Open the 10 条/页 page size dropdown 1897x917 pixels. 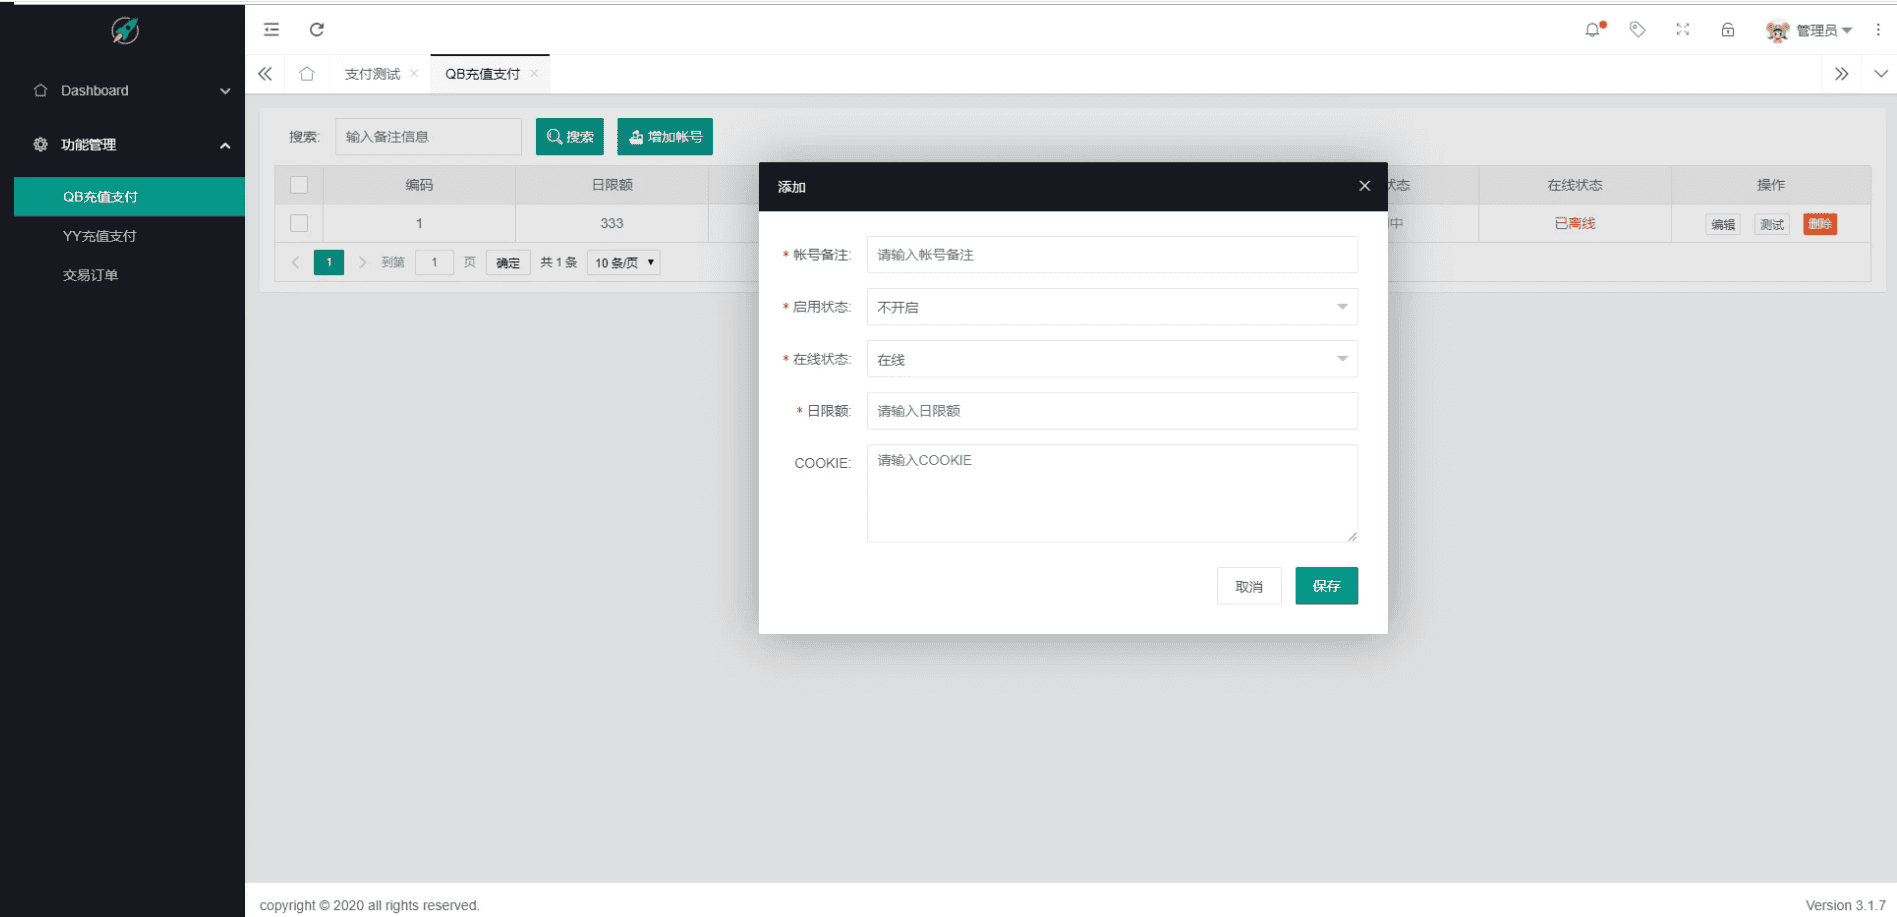point(623,263)
